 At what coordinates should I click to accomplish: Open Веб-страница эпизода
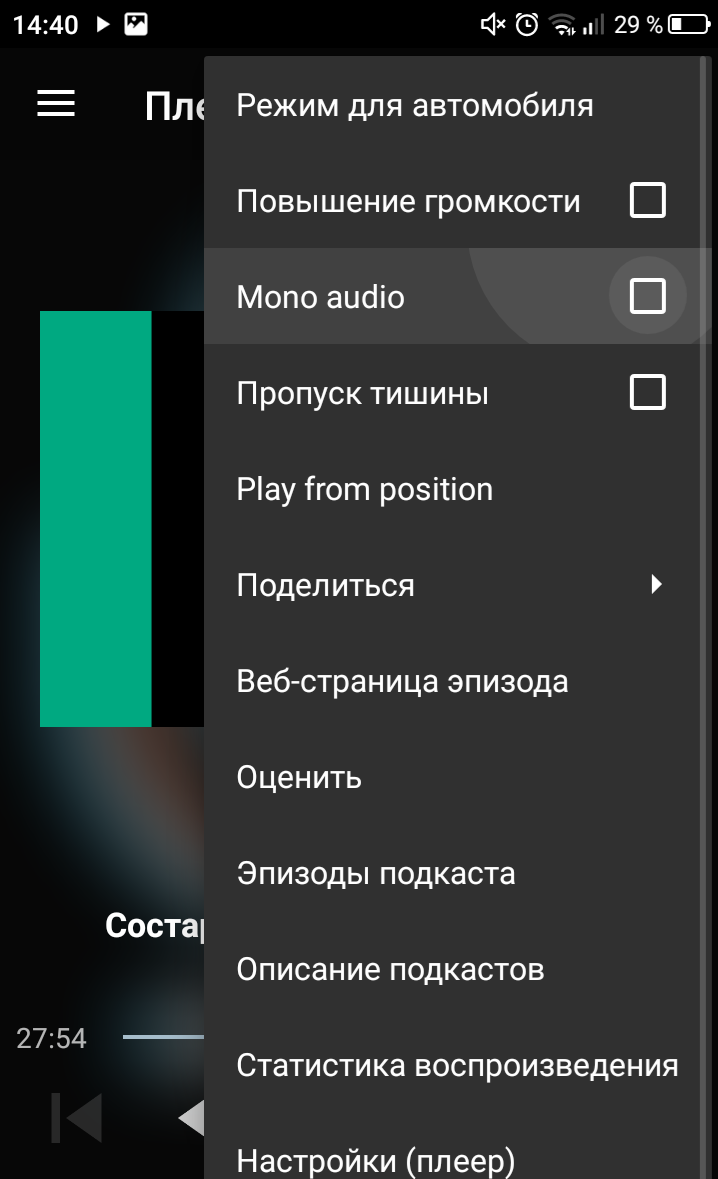click(457, 681)
